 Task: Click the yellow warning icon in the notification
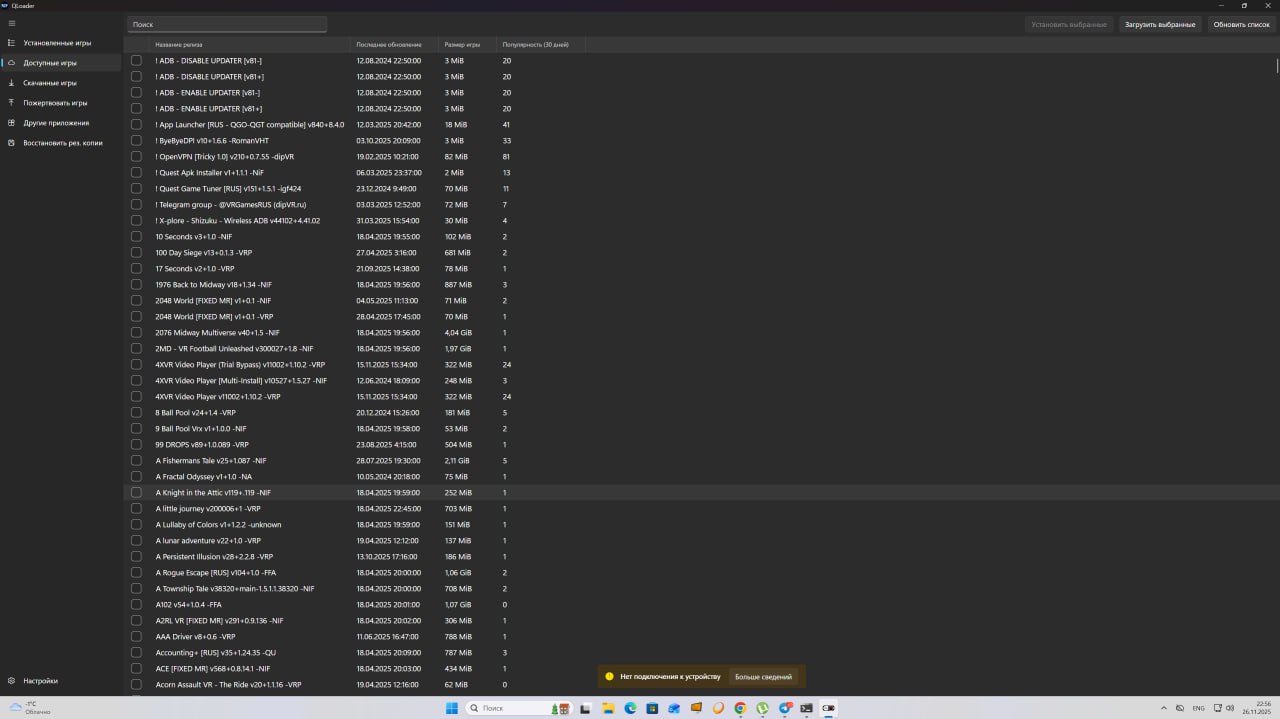(x=609, y=677)
